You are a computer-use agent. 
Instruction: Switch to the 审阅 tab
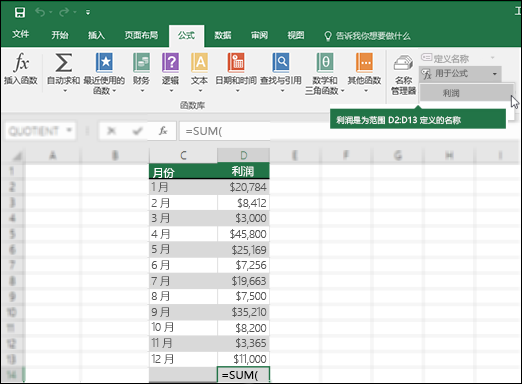click(259, 35)
